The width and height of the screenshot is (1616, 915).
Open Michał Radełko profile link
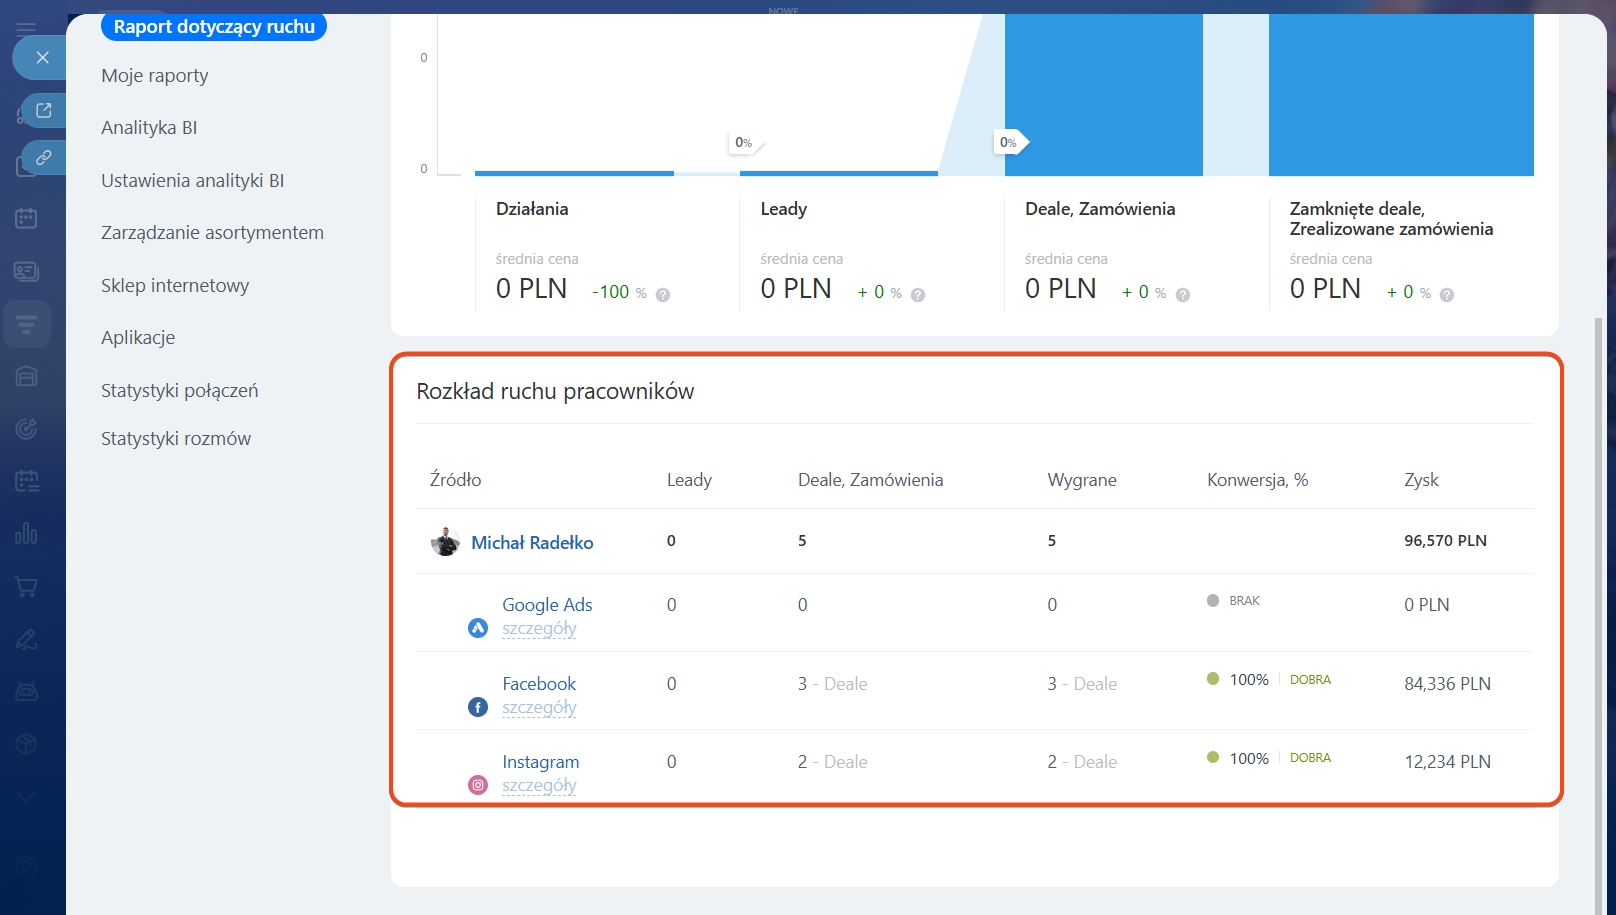click(532, 543)
